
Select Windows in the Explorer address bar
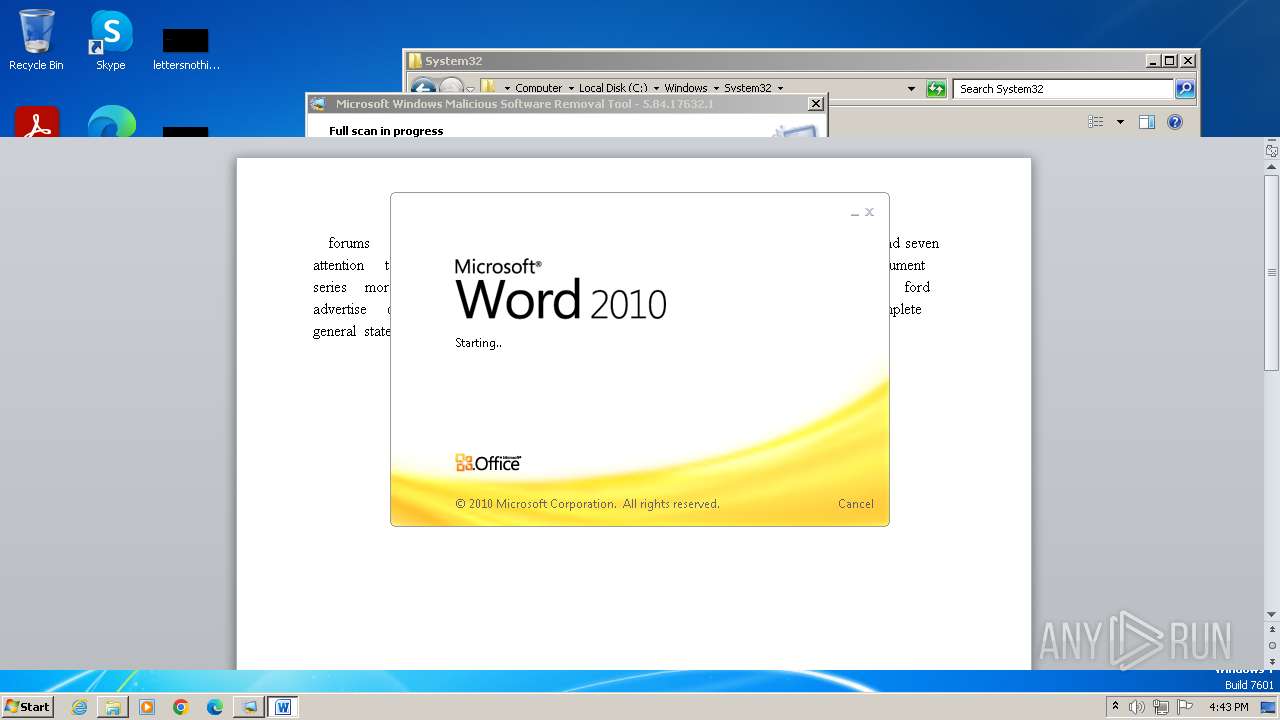tap(686, 89)
